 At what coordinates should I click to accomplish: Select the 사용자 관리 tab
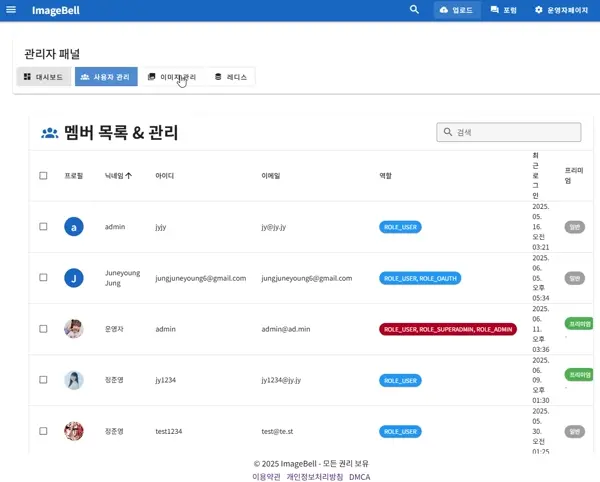pyautogui.click(x=106, y=77)
